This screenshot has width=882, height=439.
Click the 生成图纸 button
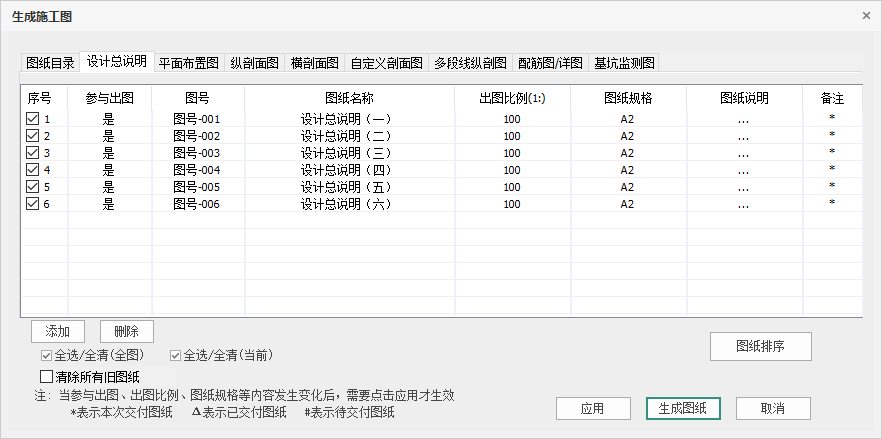[x=683, y=409]
